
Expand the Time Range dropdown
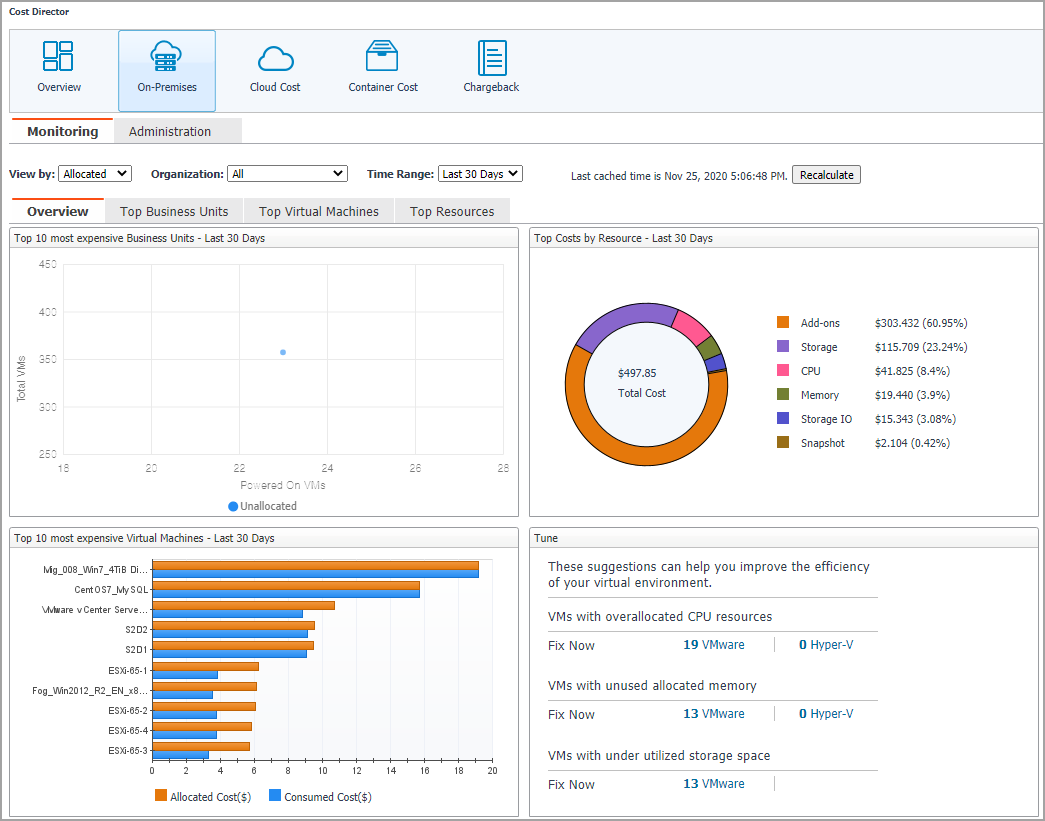coord(480,174)
